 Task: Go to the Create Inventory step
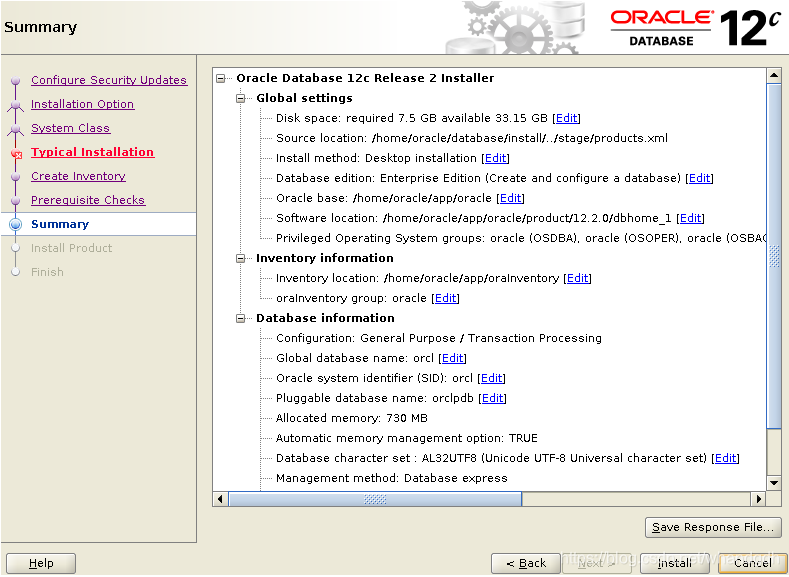[x=78, y=176]
